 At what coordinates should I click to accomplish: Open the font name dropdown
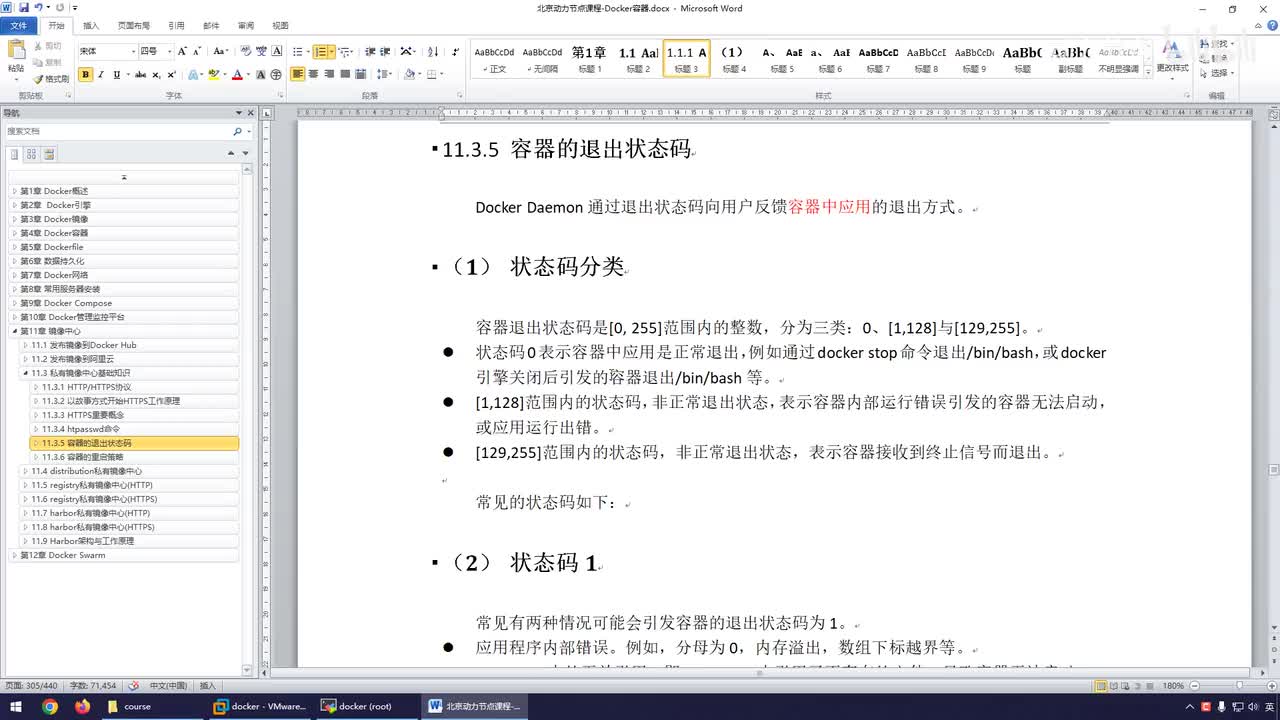133,51
